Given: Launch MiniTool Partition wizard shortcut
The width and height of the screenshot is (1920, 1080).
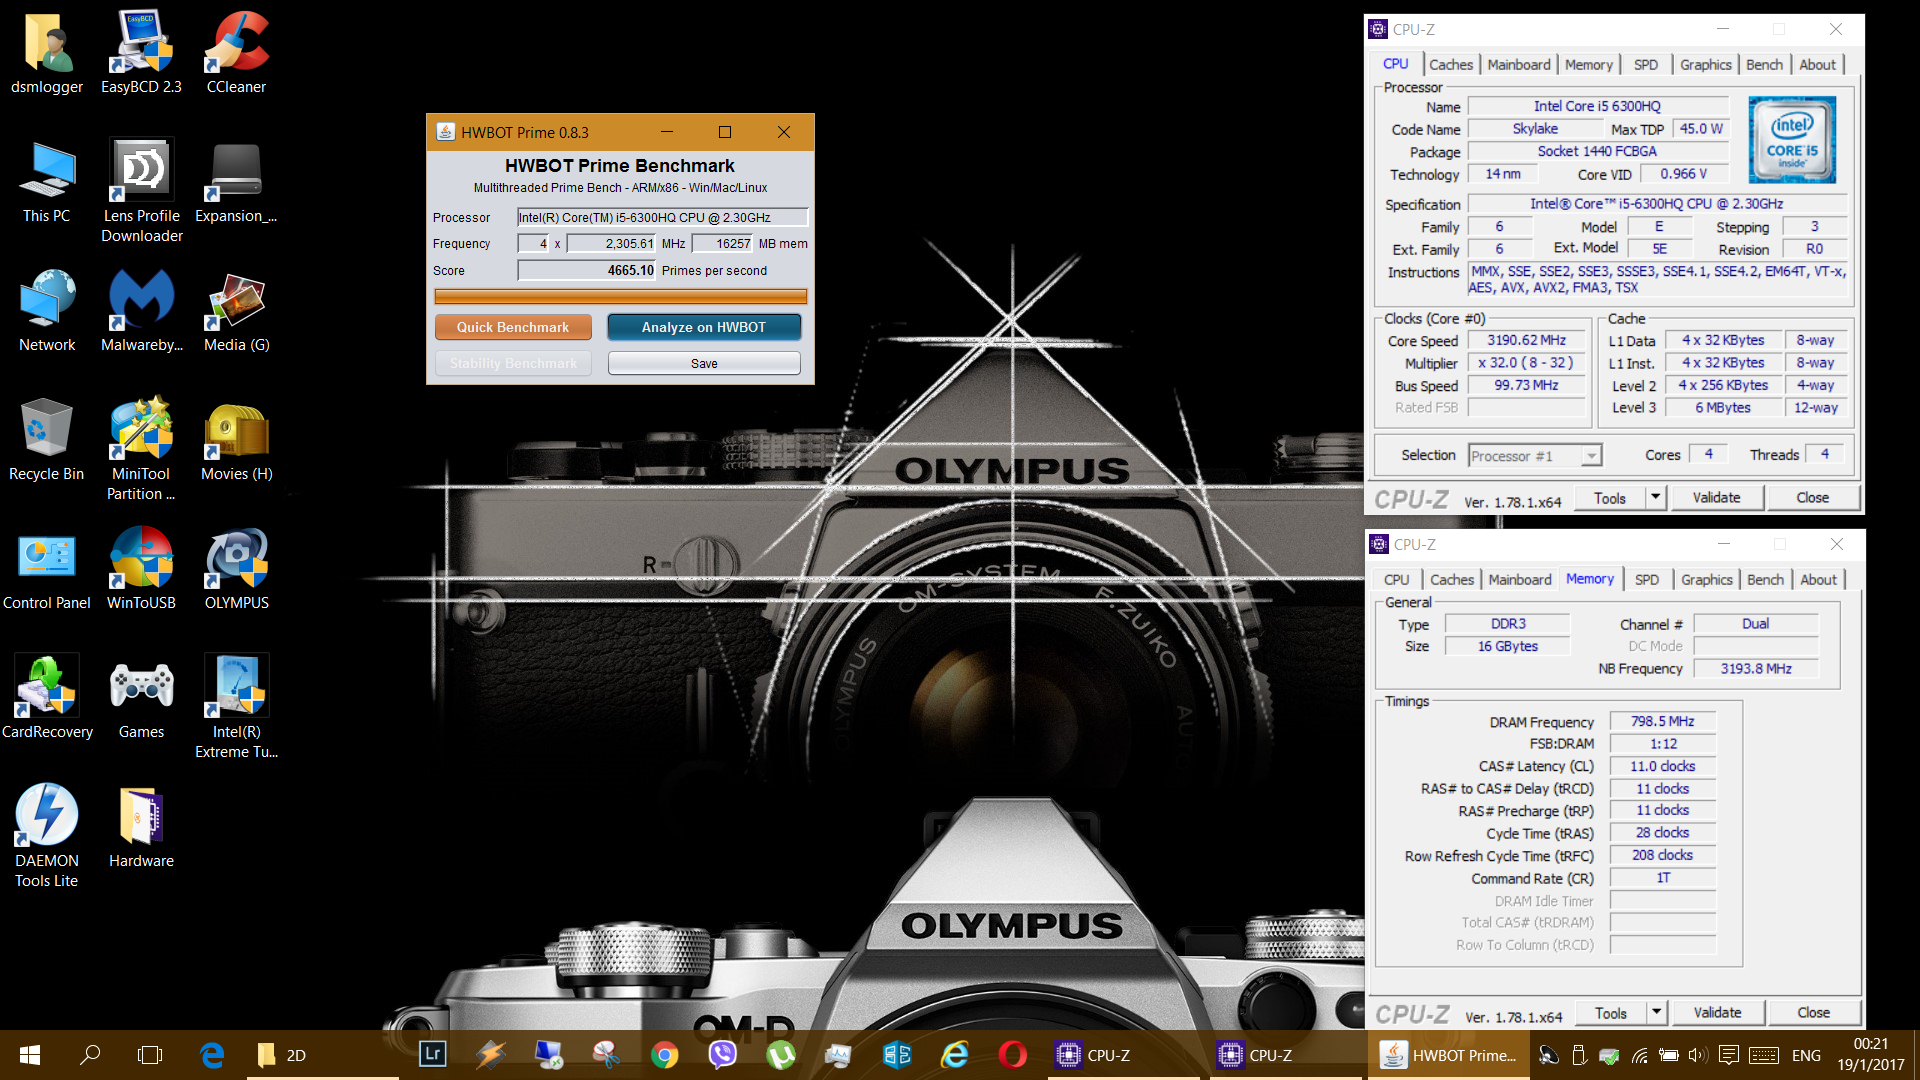Looking at the screenshot, I should tap(141, 450).
